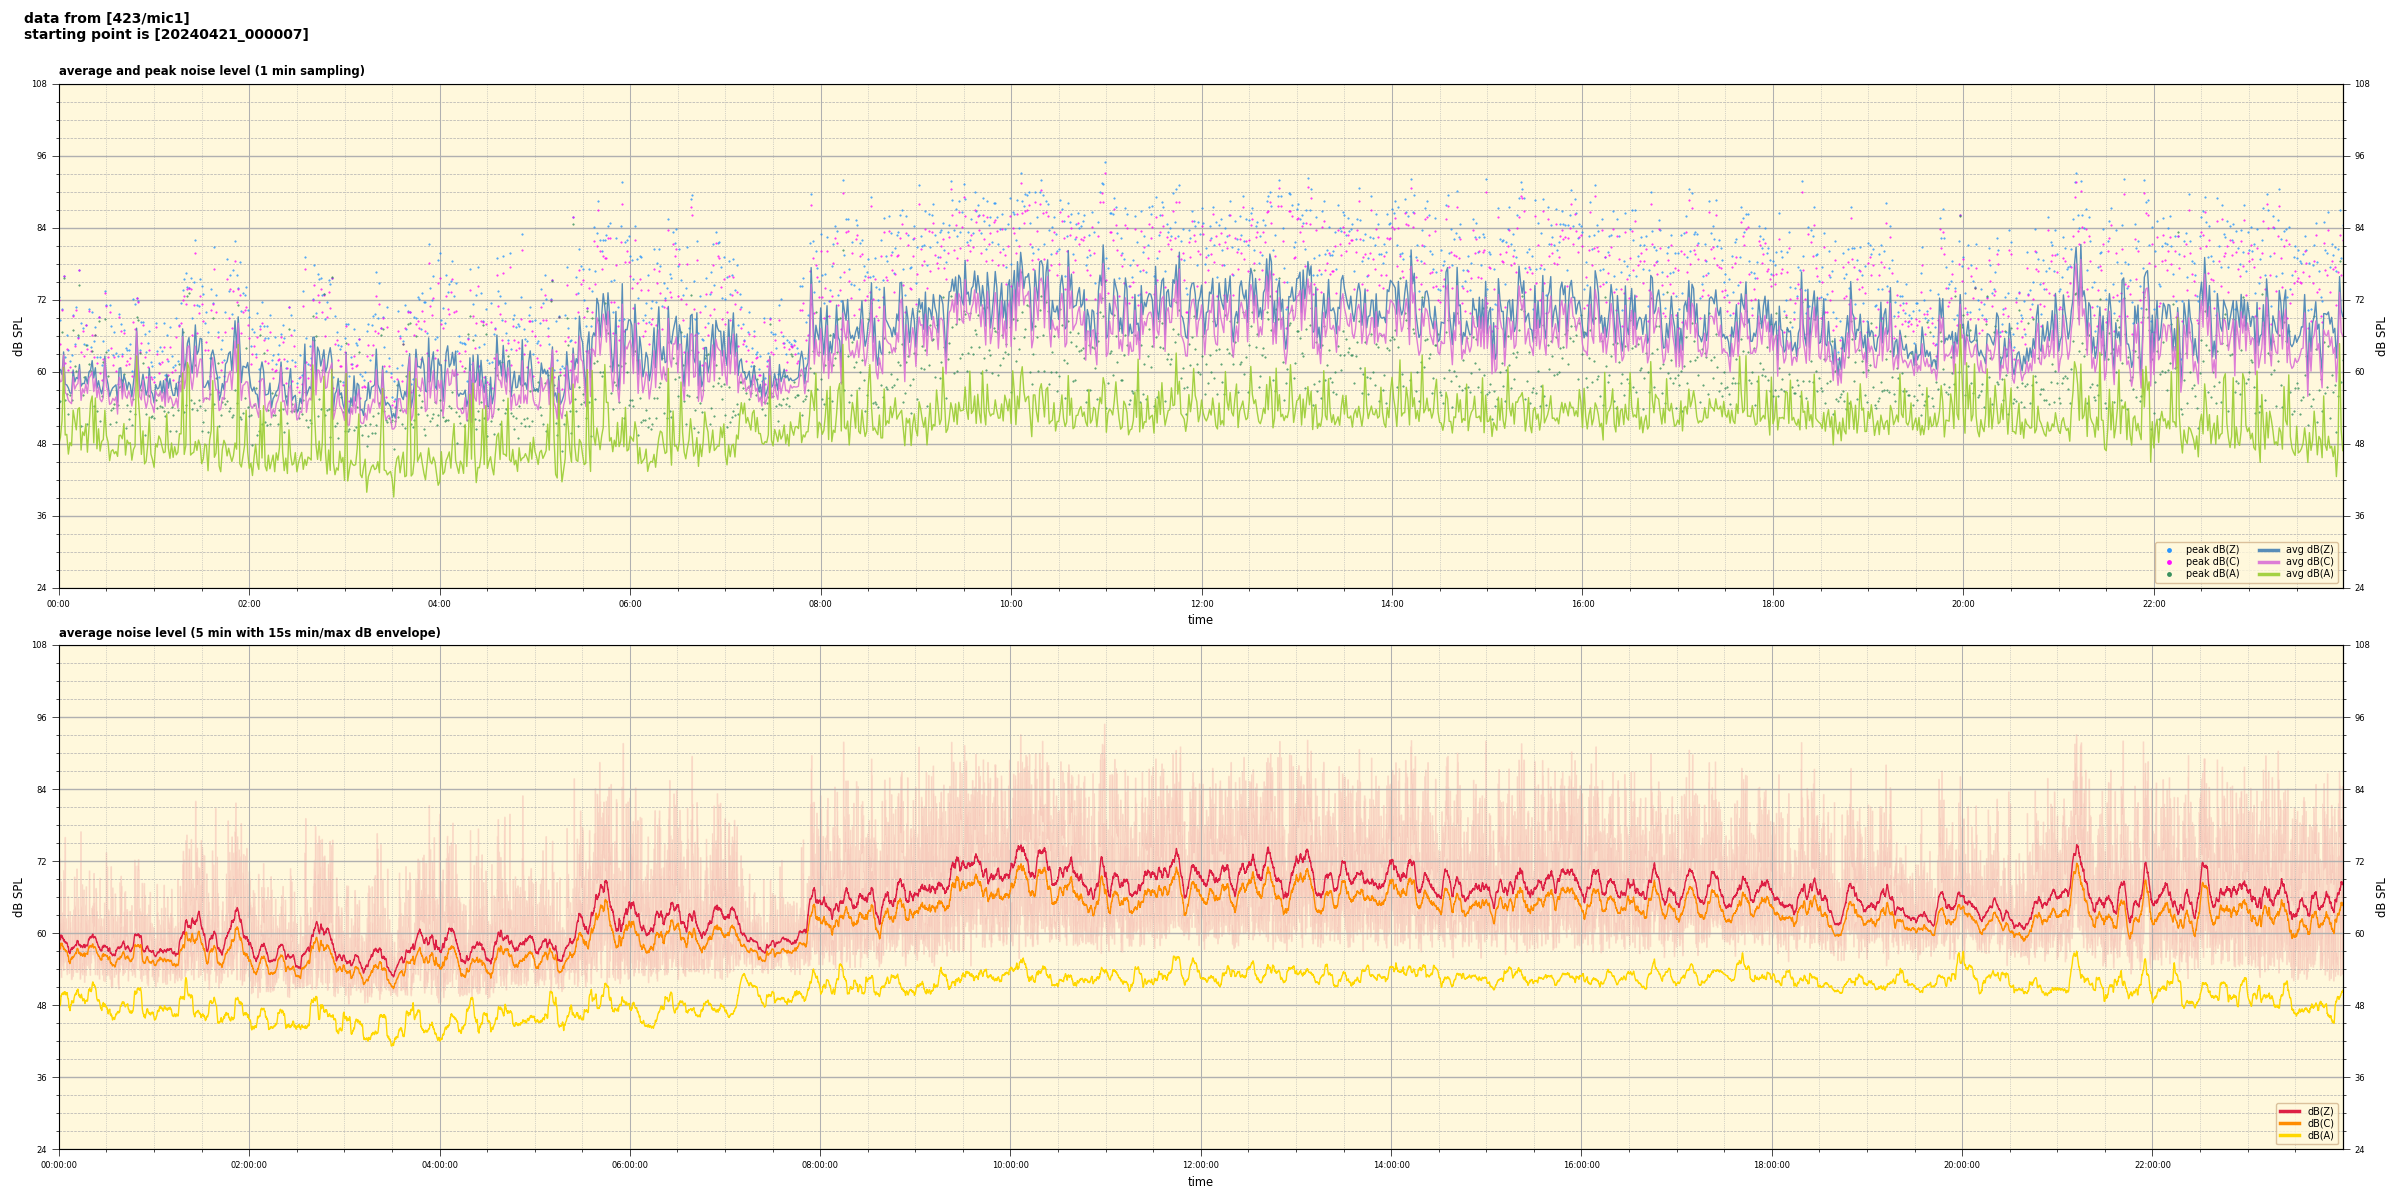
Task: Click the 'data from [423/mic1]' header text
Action: [106, 18]
